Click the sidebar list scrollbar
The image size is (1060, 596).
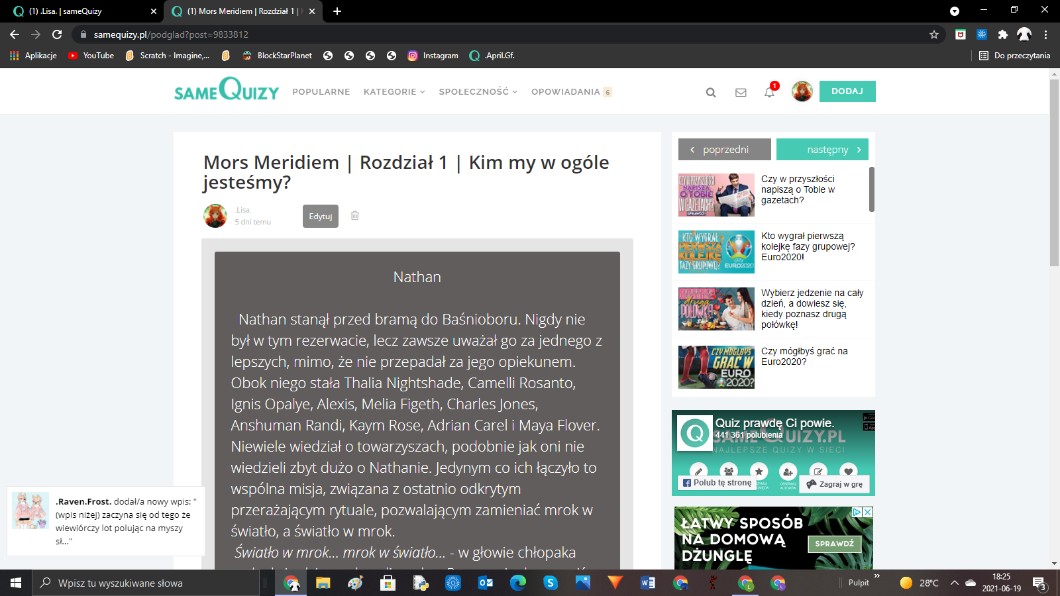tap(871, 190)
